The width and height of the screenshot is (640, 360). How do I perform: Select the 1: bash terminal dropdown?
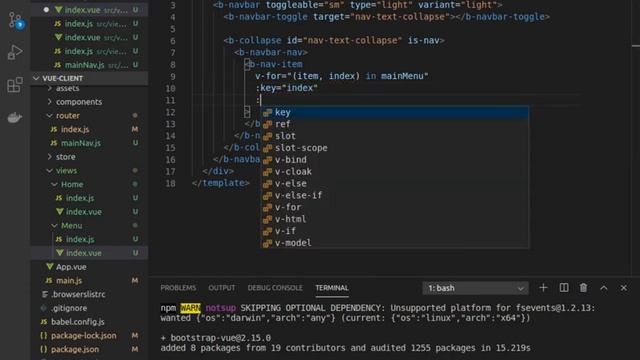(476, 288)
